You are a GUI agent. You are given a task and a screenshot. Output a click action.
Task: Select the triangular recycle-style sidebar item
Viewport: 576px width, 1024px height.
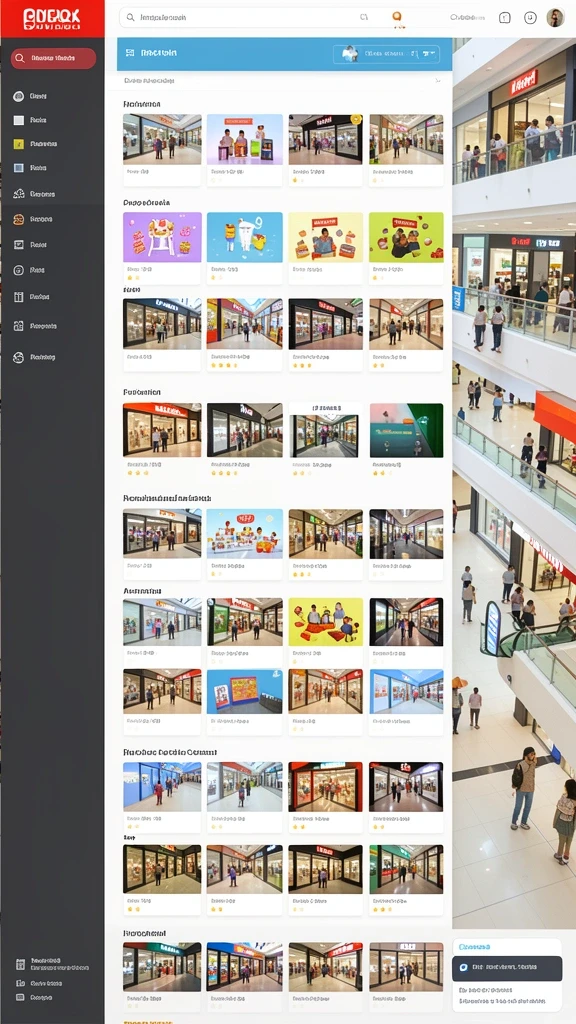click(19, 194)
